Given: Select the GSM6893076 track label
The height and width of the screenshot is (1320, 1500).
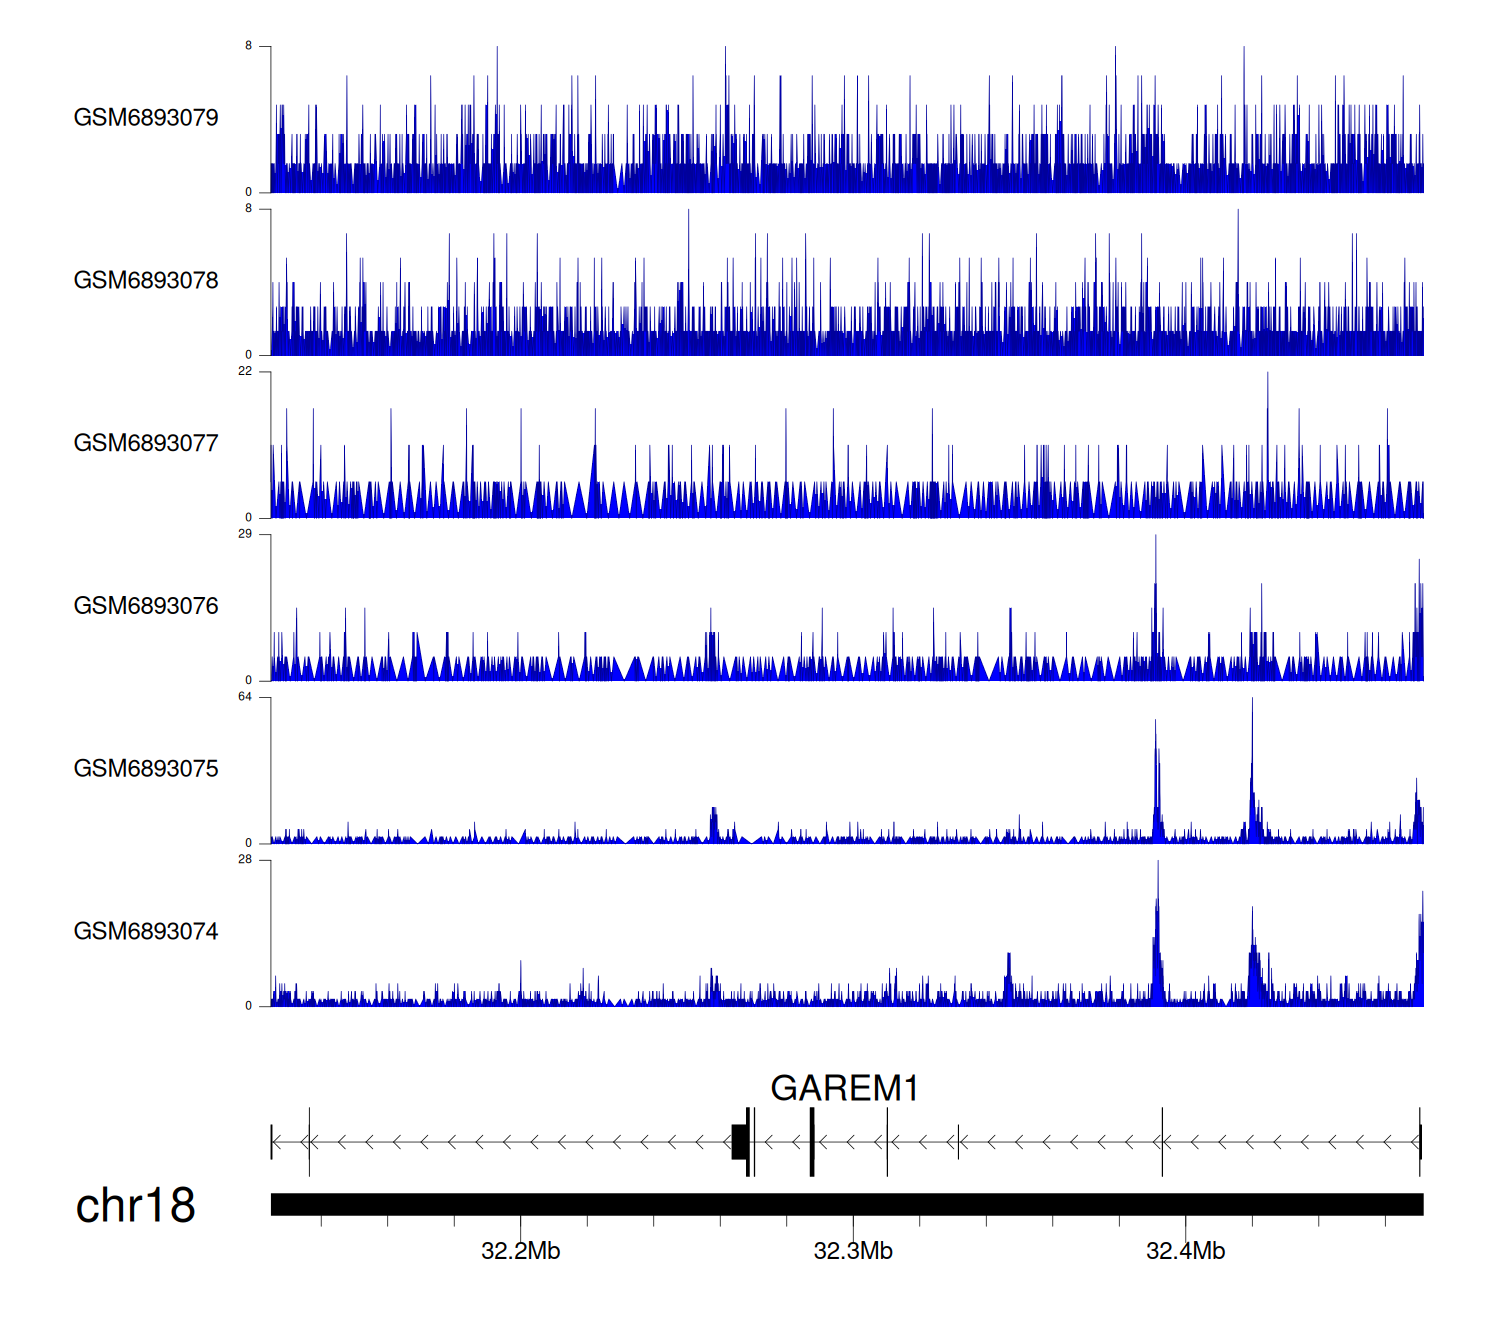Looking at the screenshot, I should [x=146, y=607].
